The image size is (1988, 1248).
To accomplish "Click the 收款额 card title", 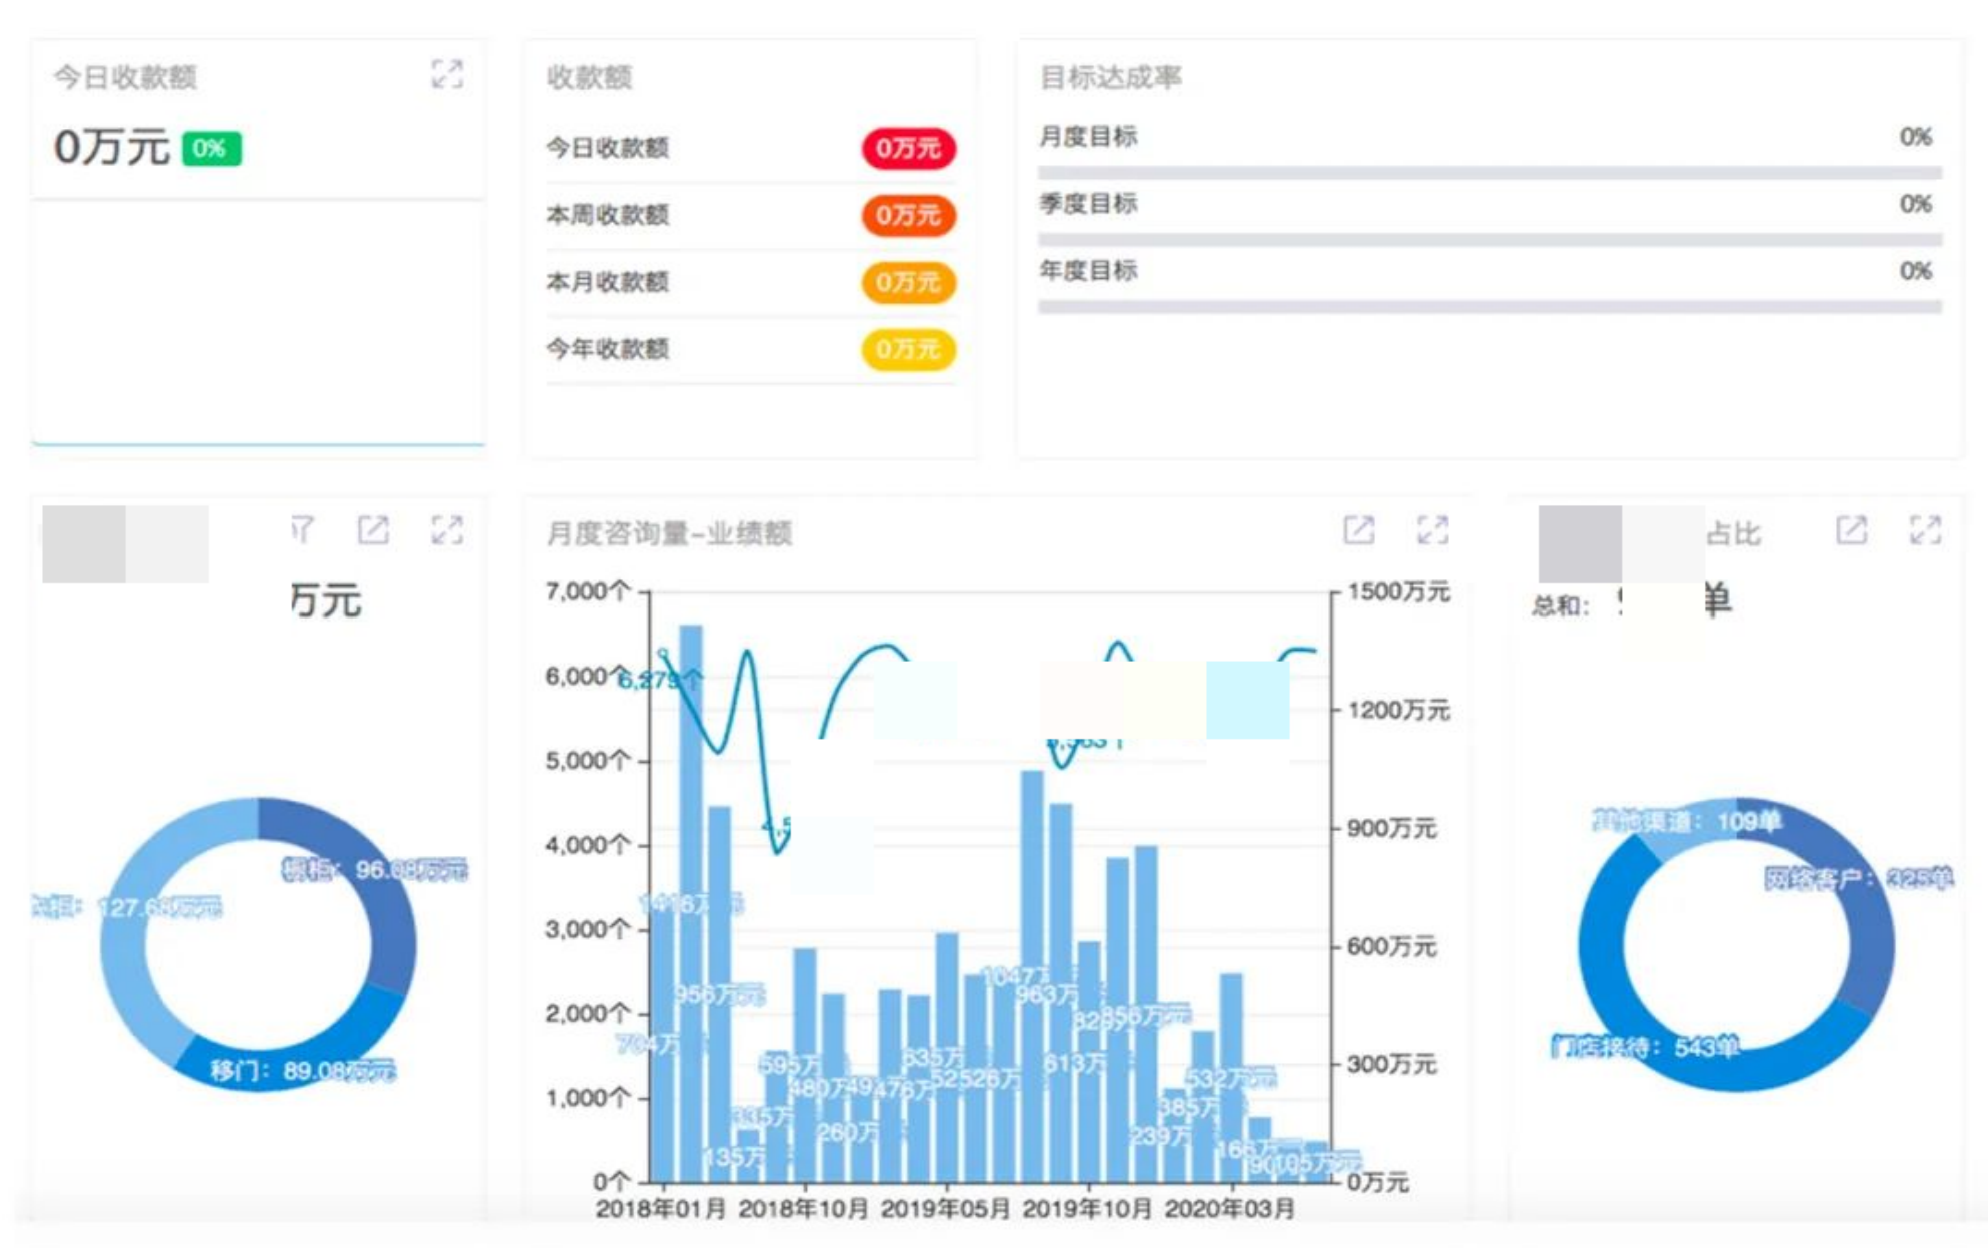I will (589, 77).
